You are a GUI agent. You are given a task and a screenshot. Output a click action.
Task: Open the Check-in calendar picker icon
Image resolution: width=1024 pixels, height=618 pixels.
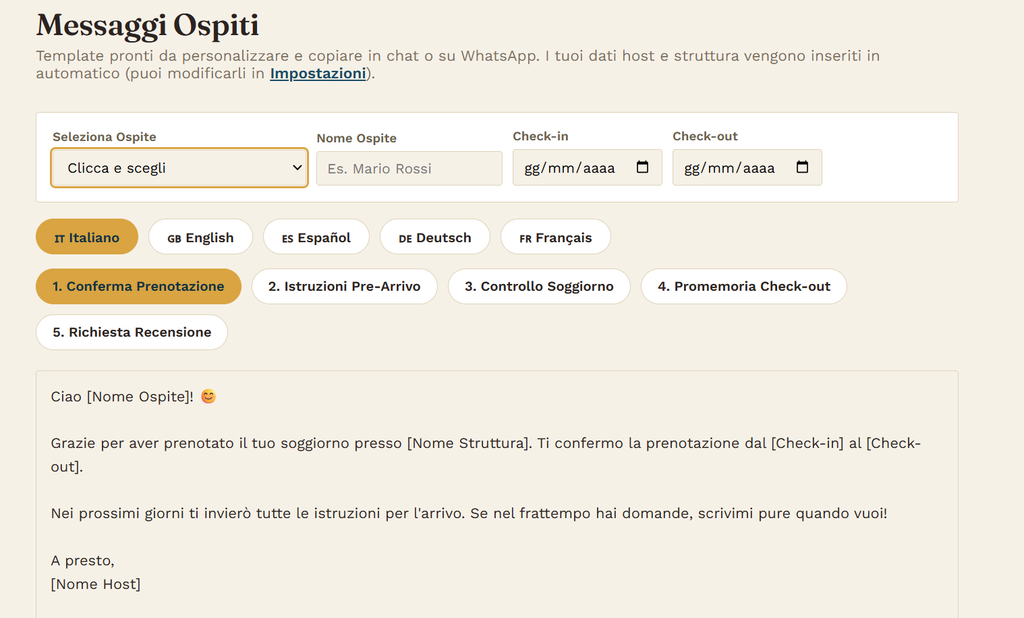643,167
